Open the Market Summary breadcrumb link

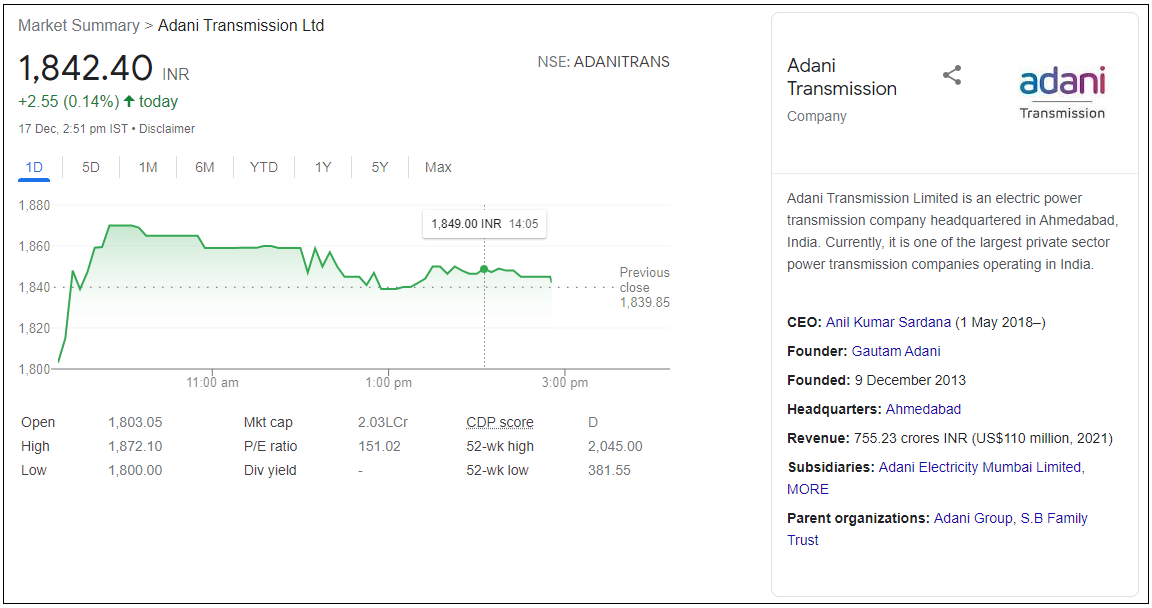(79, 26)
